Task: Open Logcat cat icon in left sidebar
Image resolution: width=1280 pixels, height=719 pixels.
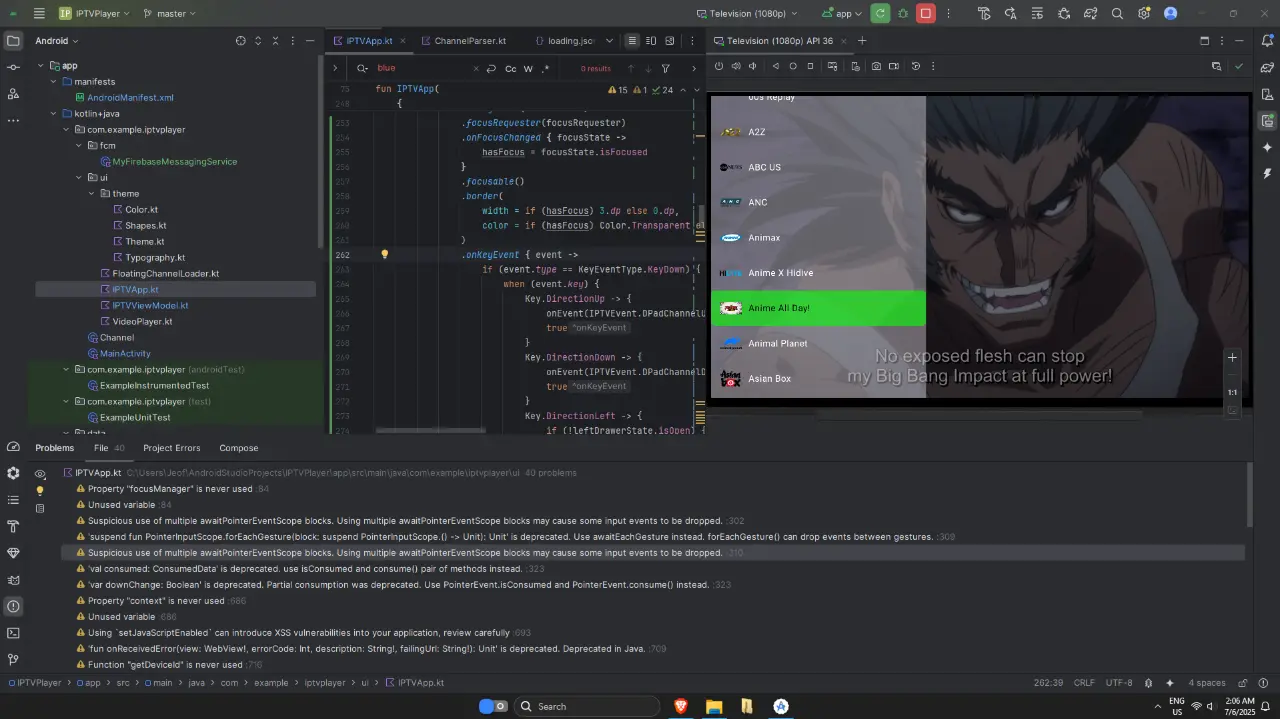Action: 13,580
